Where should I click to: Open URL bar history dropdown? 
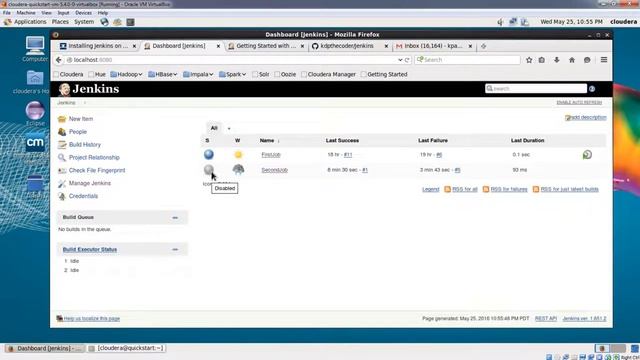click(400, 60)
